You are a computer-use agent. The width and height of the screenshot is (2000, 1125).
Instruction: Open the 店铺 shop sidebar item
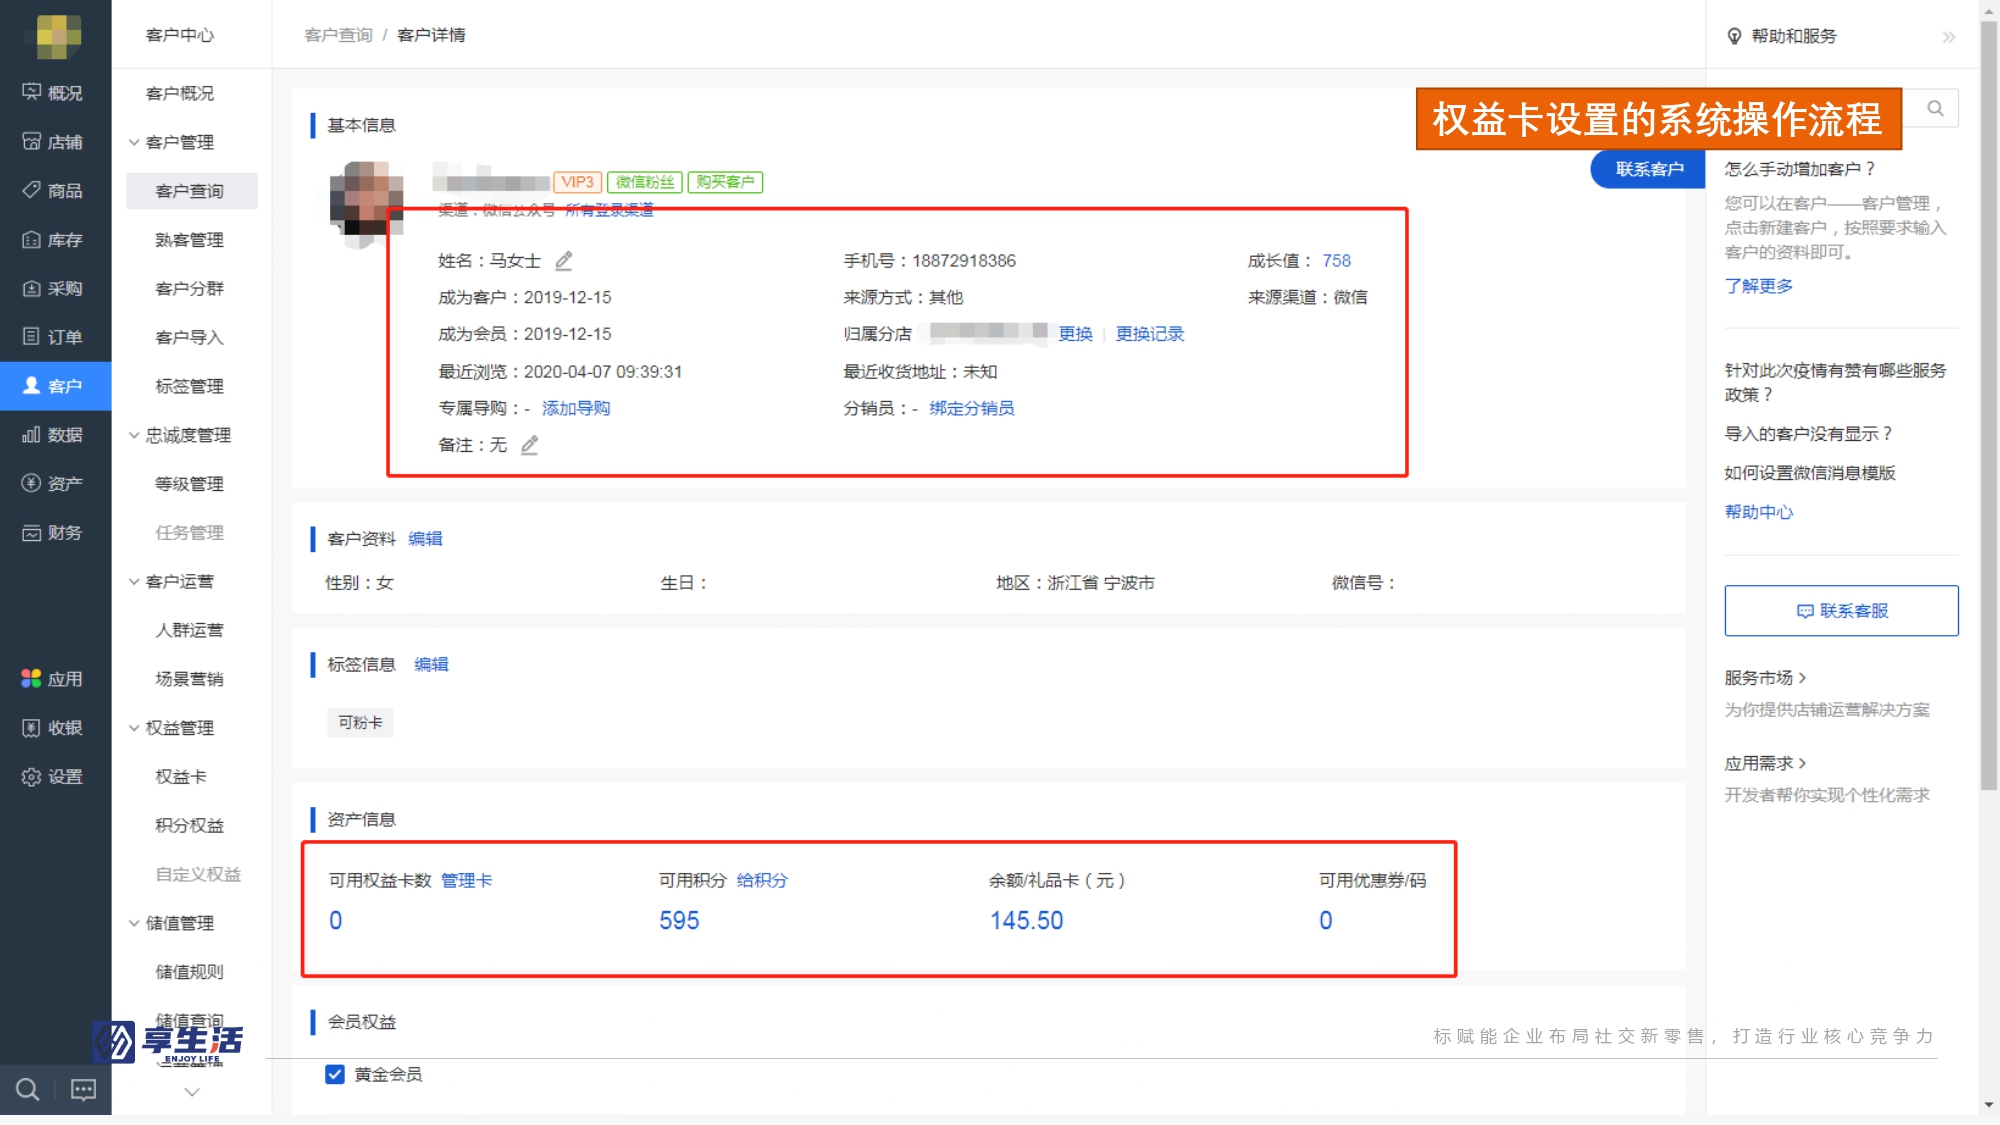(x=54, y=142)
